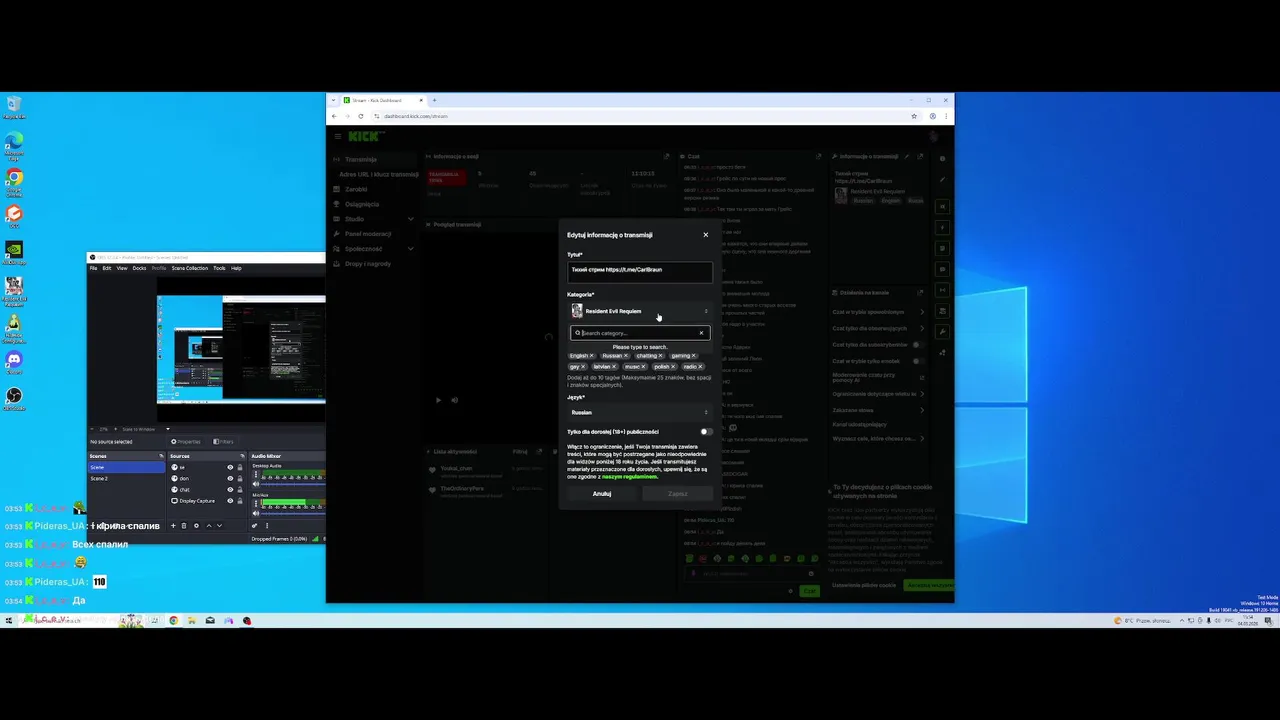Viewport: 1280px width, 720px height.
Task: Toggle visibility of the chat source
Action: tap(230, 490)
